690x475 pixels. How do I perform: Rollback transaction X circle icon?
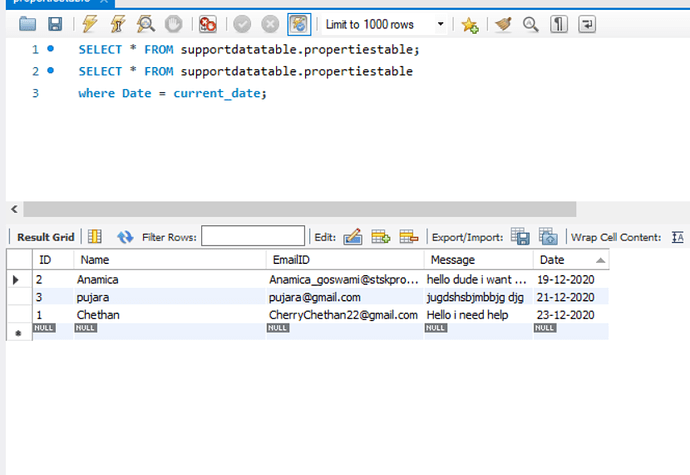coord(270,24)
